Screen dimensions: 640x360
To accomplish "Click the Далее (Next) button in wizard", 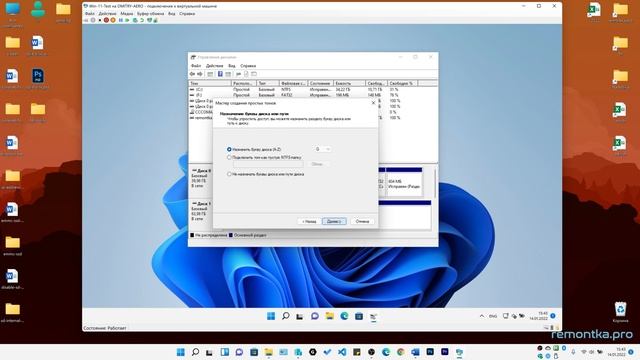I will pos(334,221).
